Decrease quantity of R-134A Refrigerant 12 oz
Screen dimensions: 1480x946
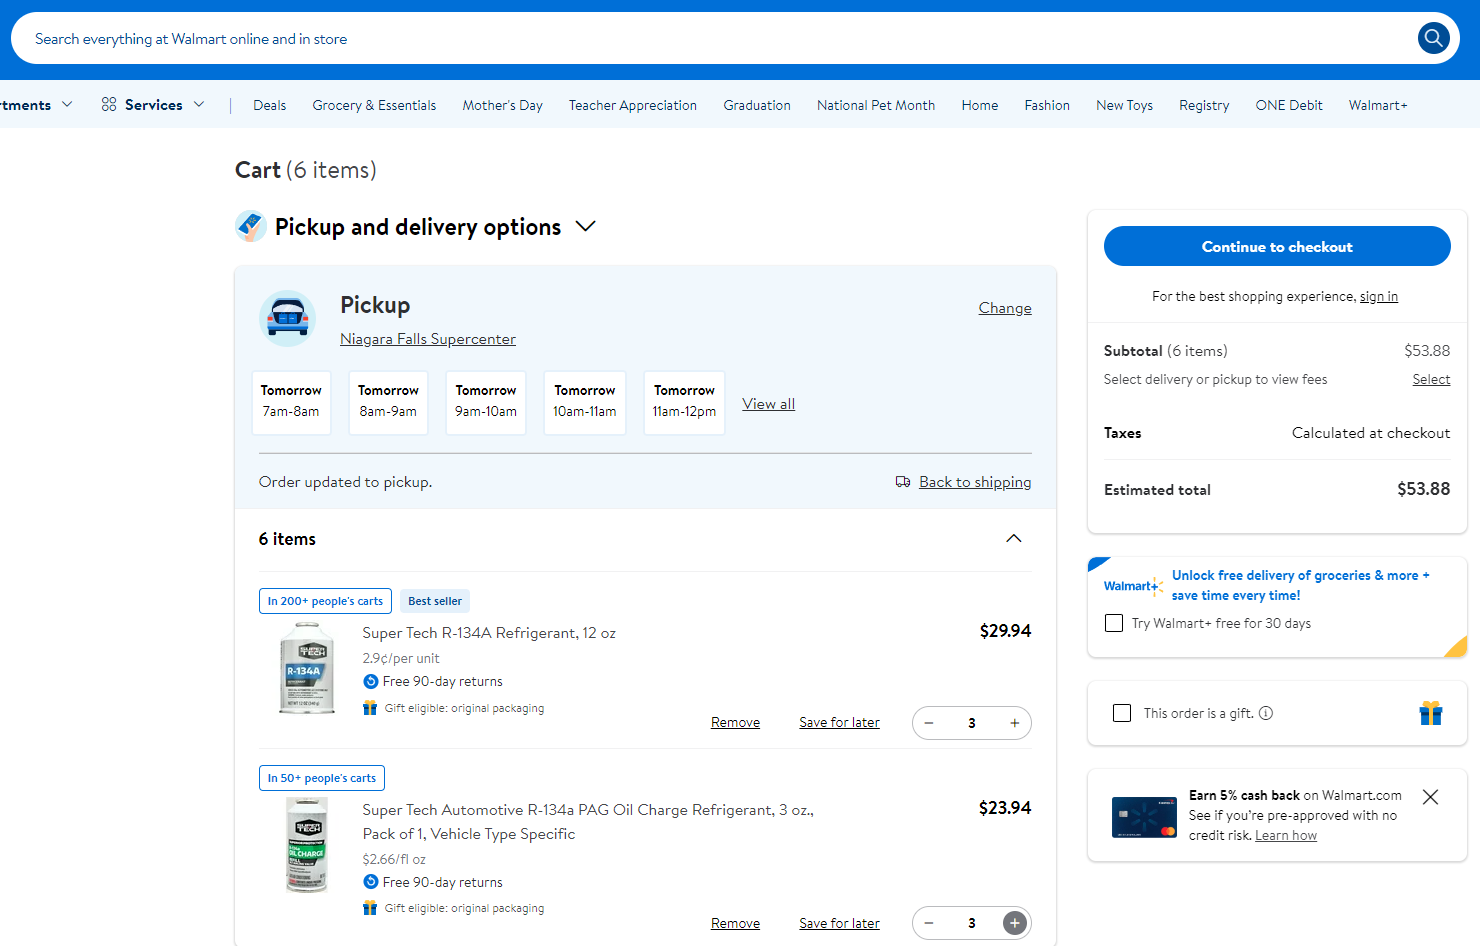(929, 723)
